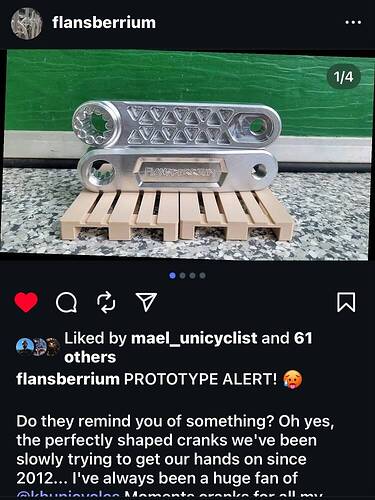
Task: Open comments with speech bubble icon
Action: click(x=67, y=302)
